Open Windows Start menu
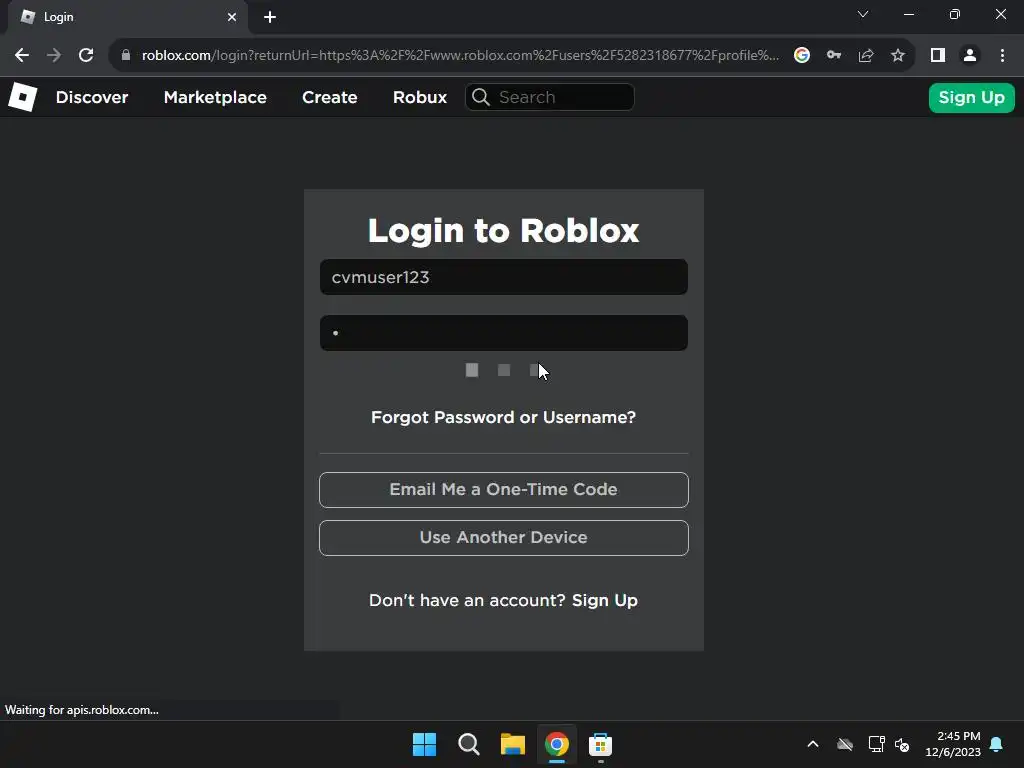Viewport: 1024px width, 768px height. click(424, 744)
